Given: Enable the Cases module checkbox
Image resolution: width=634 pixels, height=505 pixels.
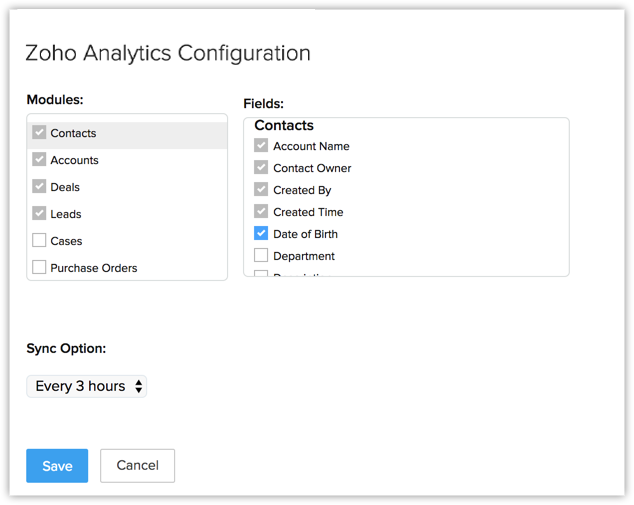Looking at the screenshot, I should 39,240.
